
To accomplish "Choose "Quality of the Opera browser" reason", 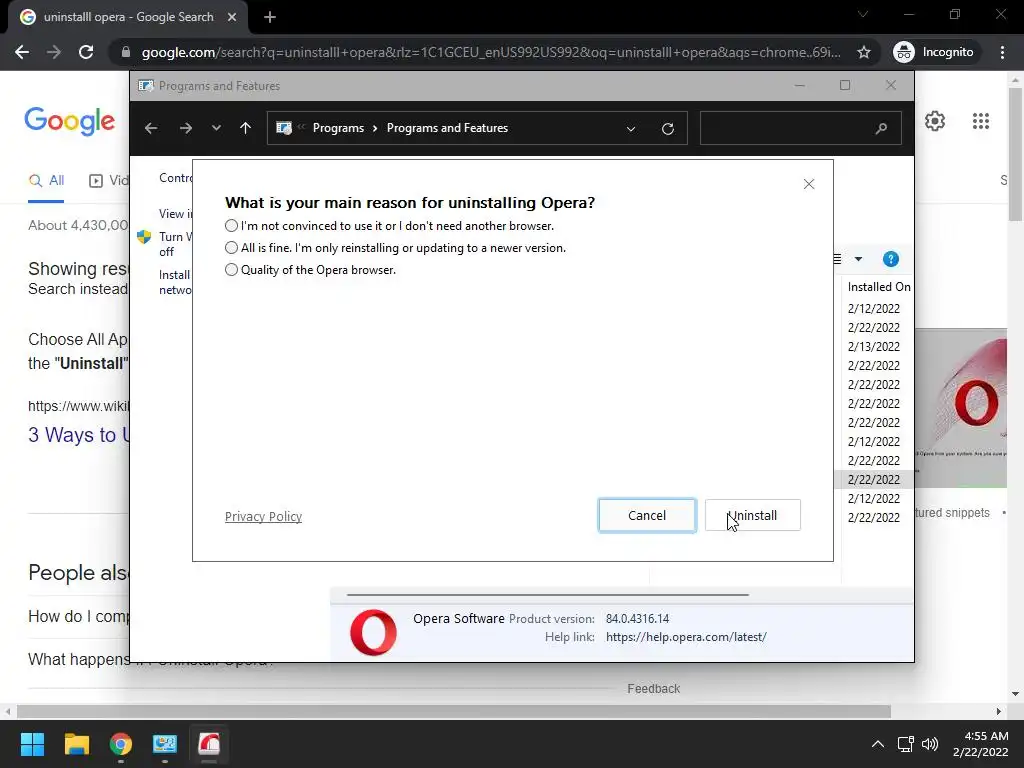I will pyautogui.click(x=231, y=270).
